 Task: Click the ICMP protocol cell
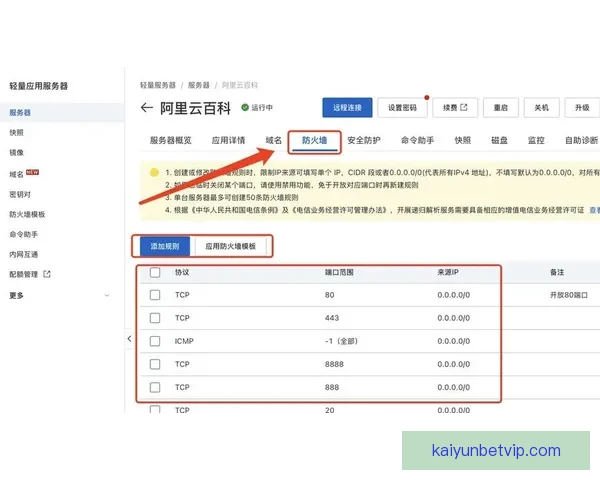point(184,341)
